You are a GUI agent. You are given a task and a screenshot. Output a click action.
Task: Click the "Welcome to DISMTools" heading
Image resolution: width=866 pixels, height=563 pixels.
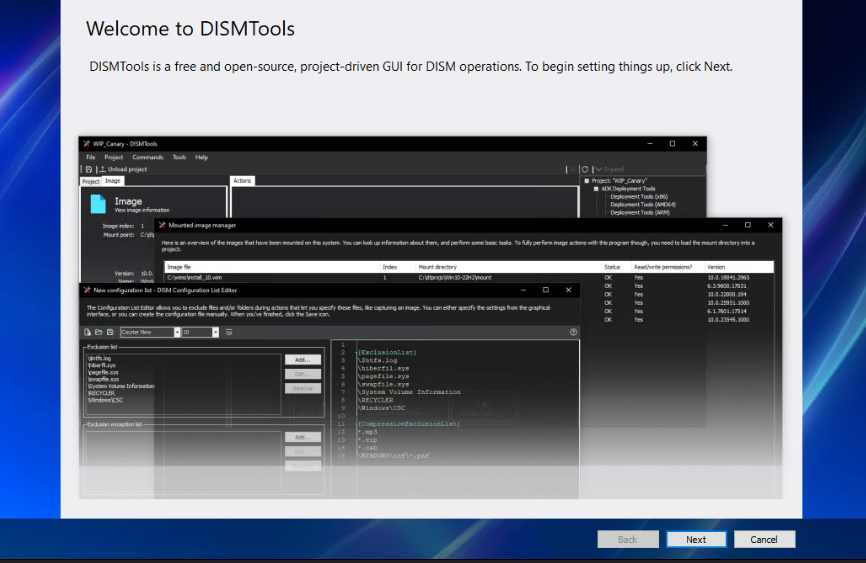click(191, 29)
